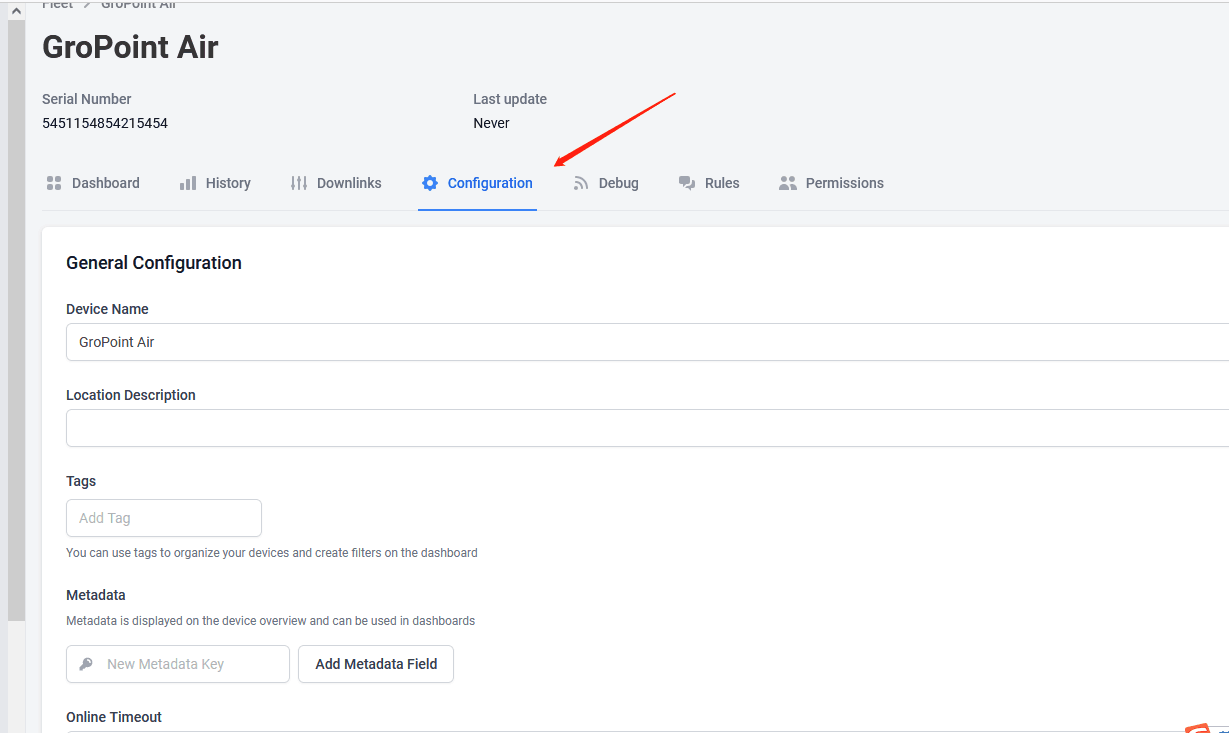Click the General Configuration heading
The width and height of the screenshot is (1229, 733).
[x=154, y=263]
